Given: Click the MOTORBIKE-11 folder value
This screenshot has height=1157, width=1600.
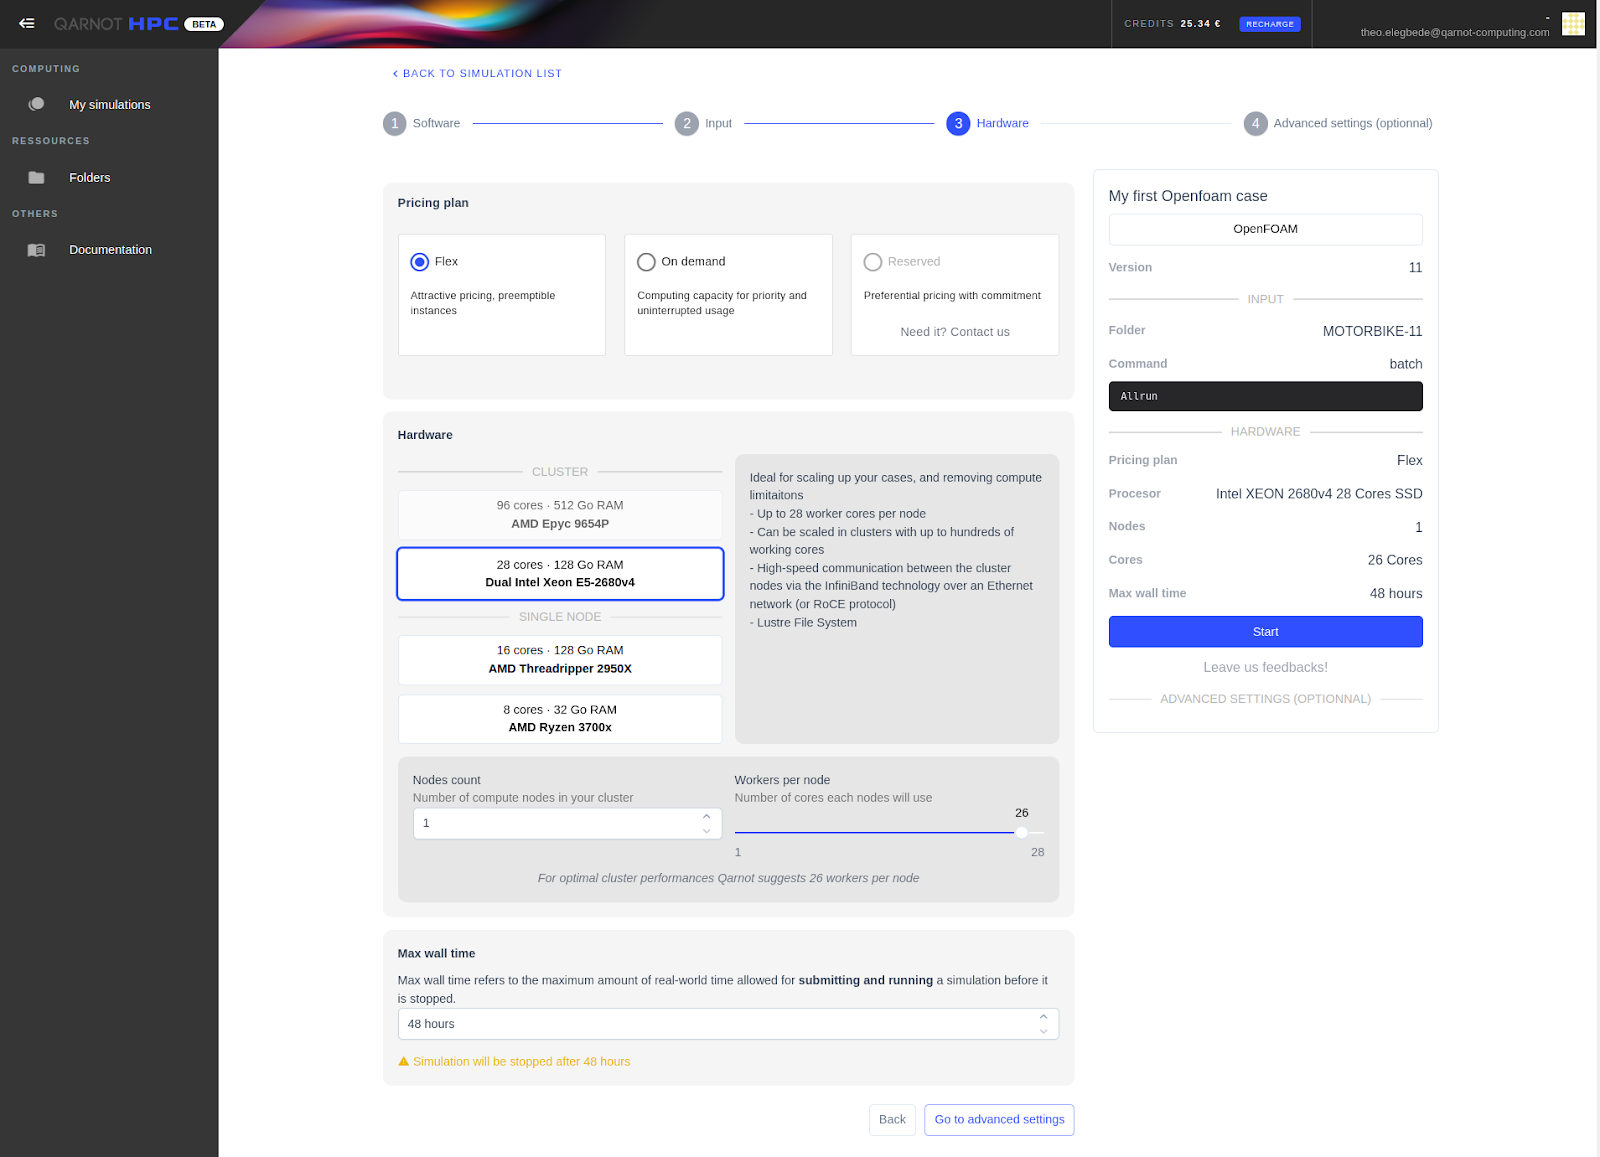Looking at the screenshot, I should 1372,331.
